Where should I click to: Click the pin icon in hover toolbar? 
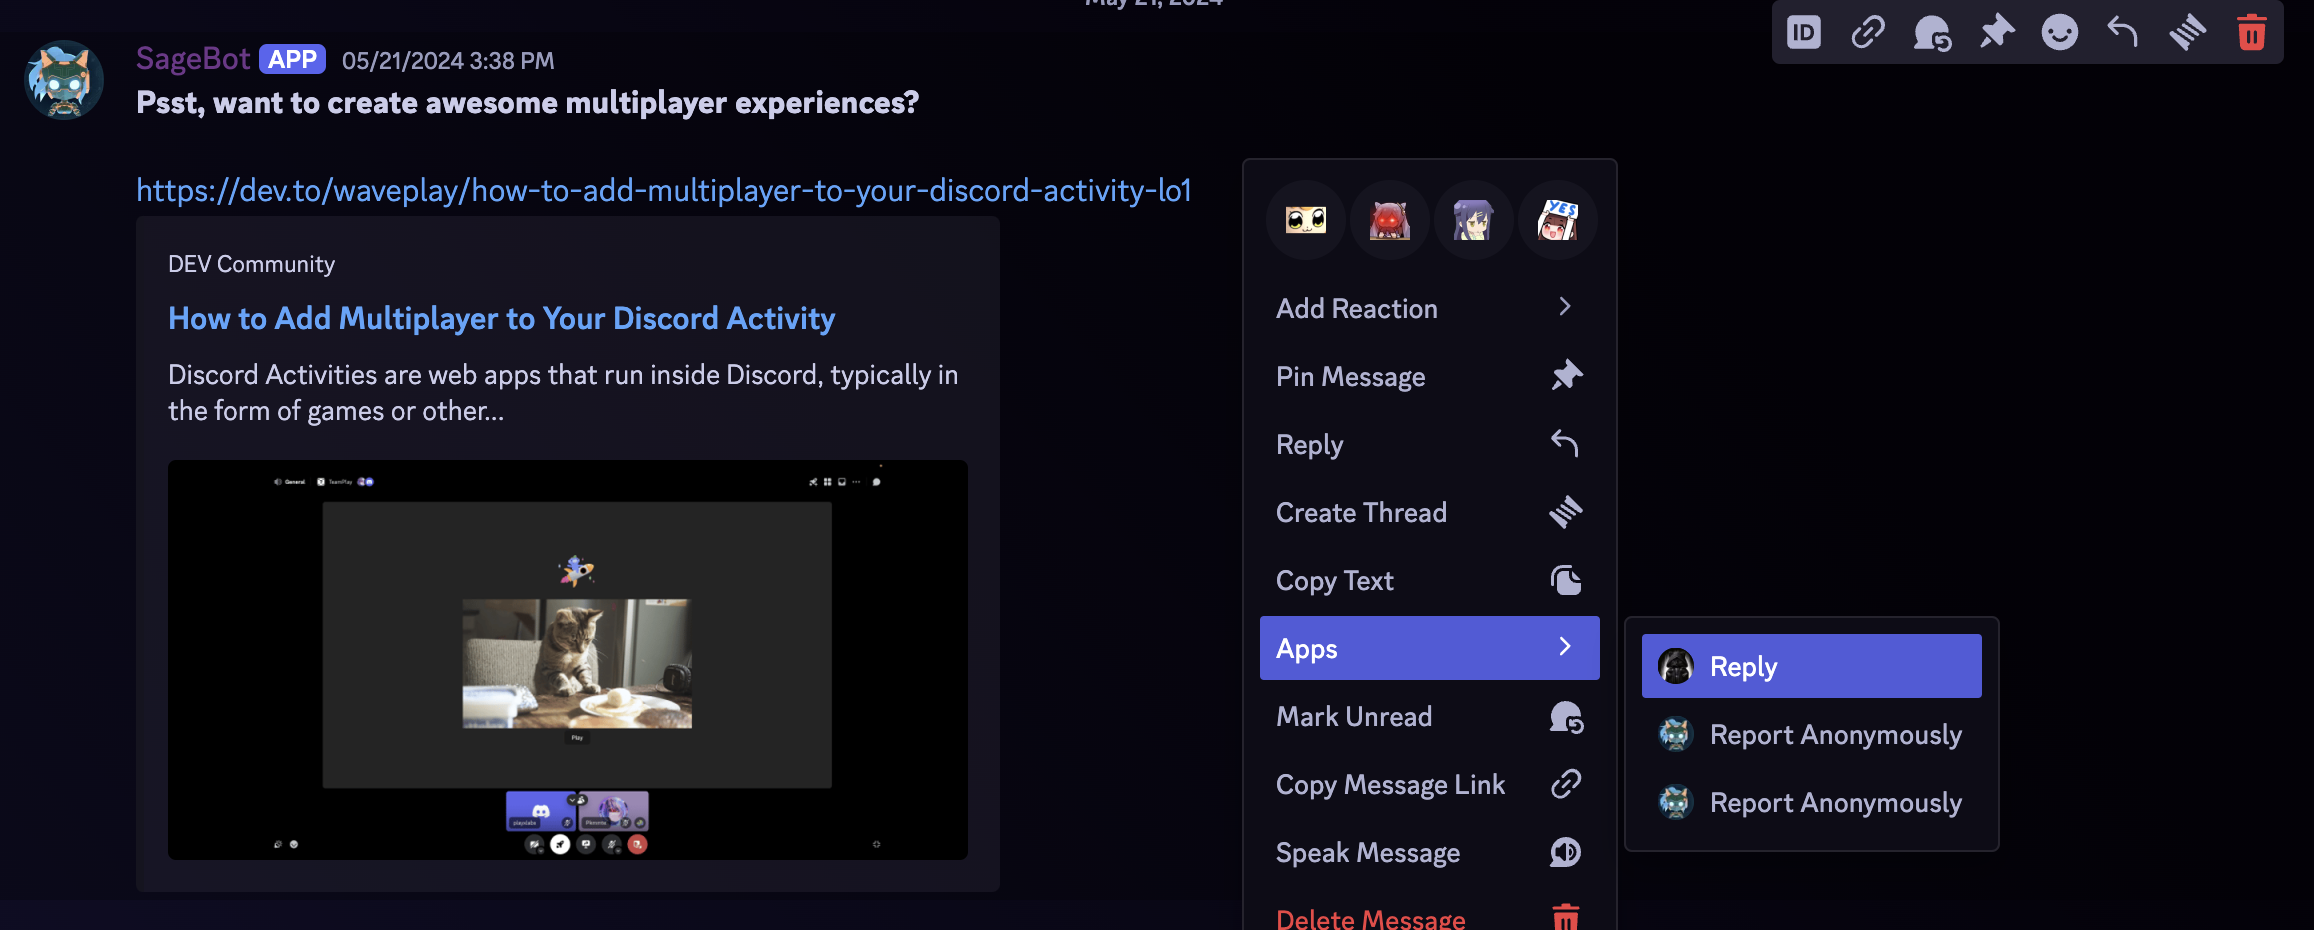point(1996,33)
